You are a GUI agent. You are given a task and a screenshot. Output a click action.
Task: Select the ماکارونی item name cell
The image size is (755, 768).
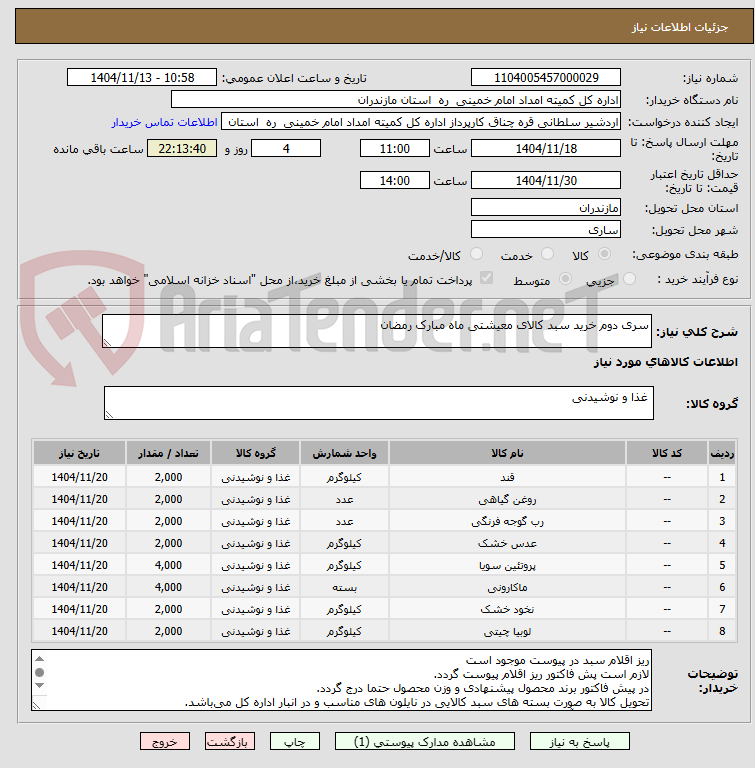[507, 587]
